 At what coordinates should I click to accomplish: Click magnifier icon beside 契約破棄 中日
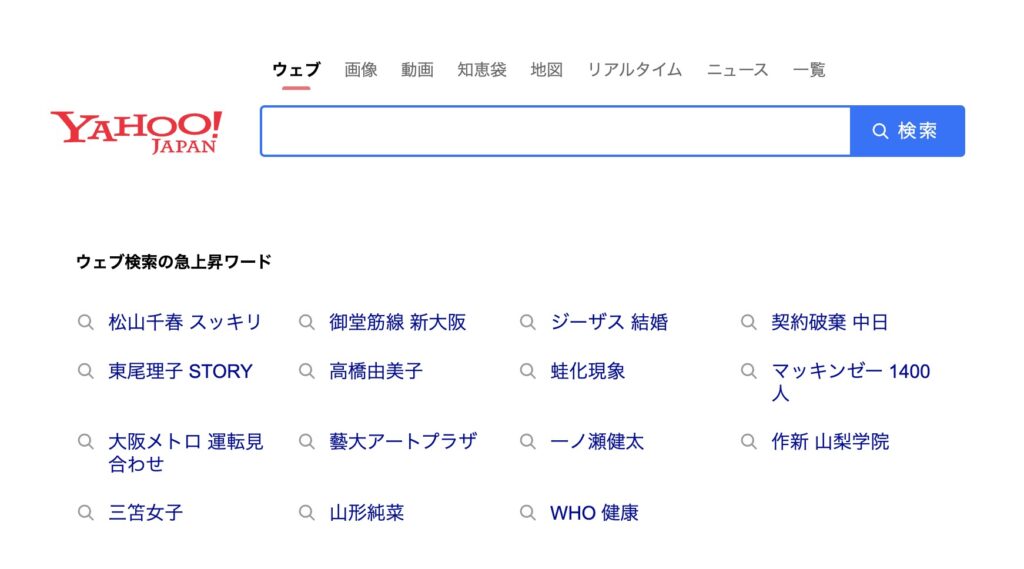pos(748,322)
